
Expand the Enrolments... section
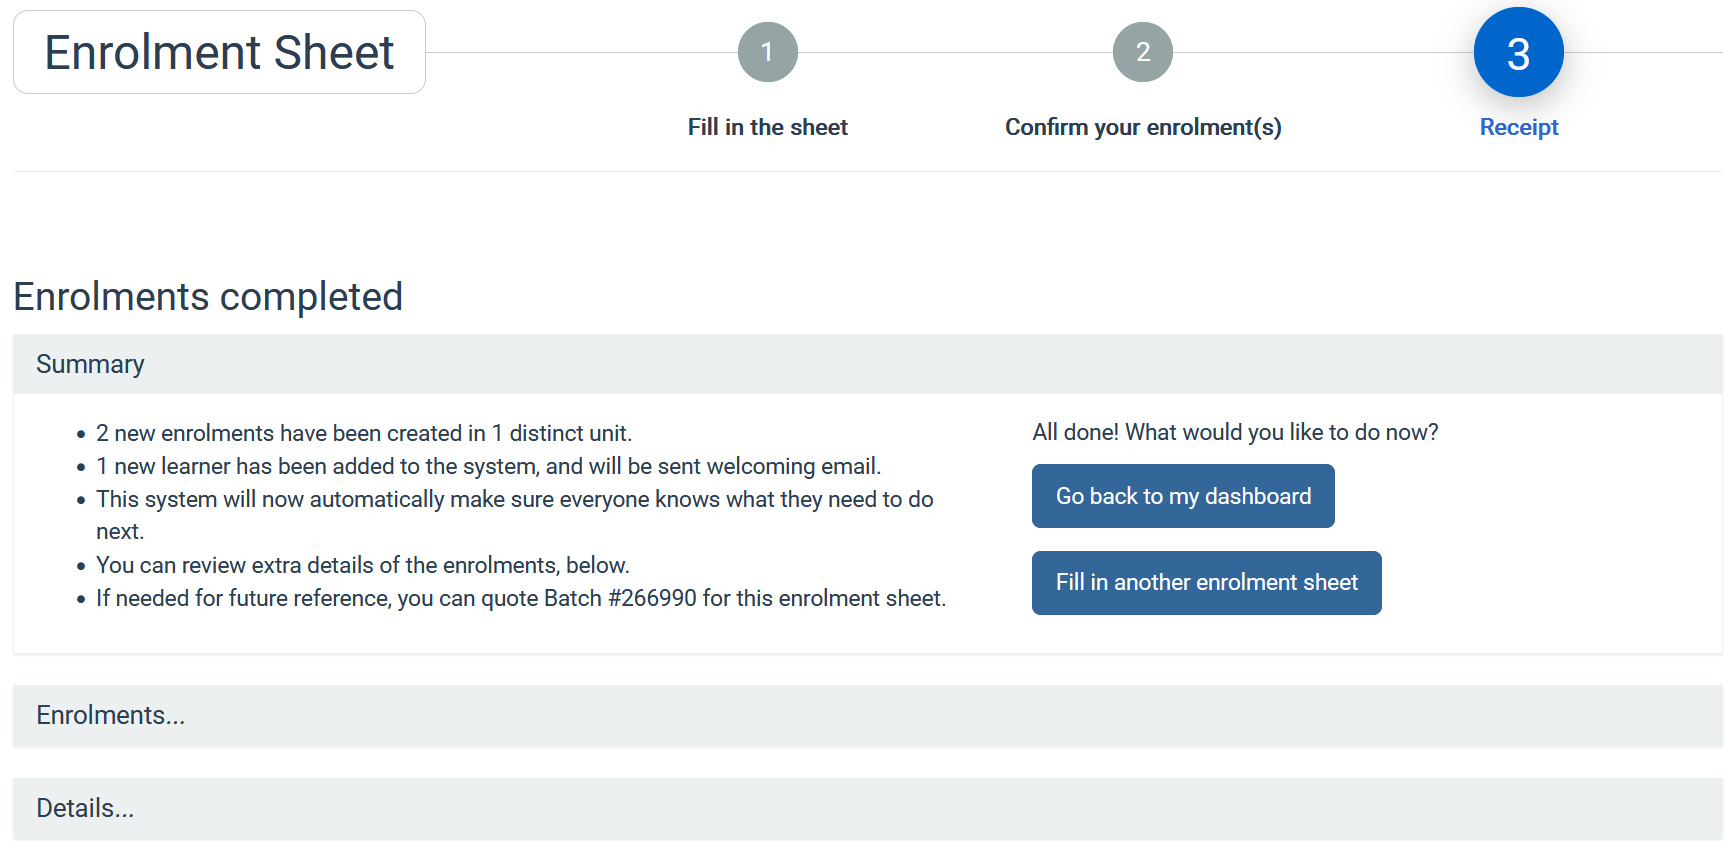[x=867, y=716]
